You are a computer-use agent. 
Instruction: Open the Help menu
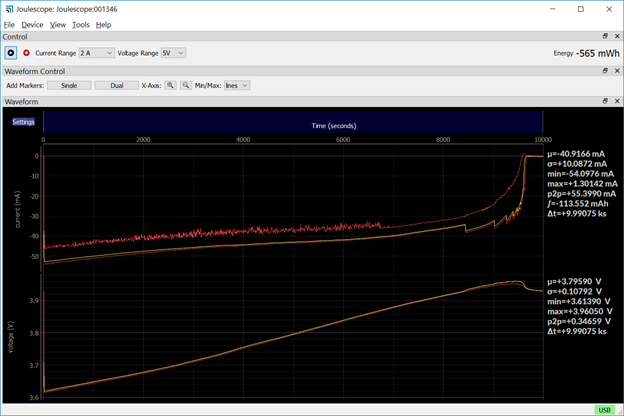click(x=103, y=25)
